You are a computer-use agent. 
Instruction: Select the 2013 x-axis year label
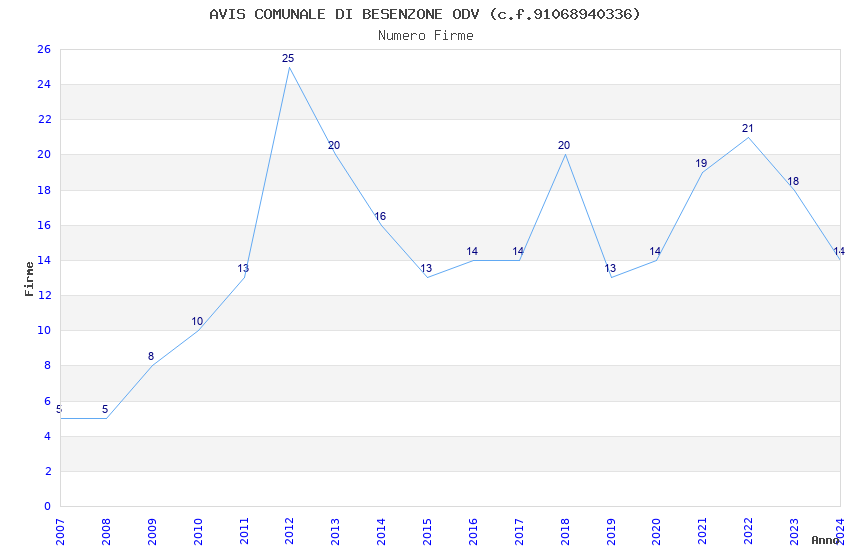tap(336, 531)
